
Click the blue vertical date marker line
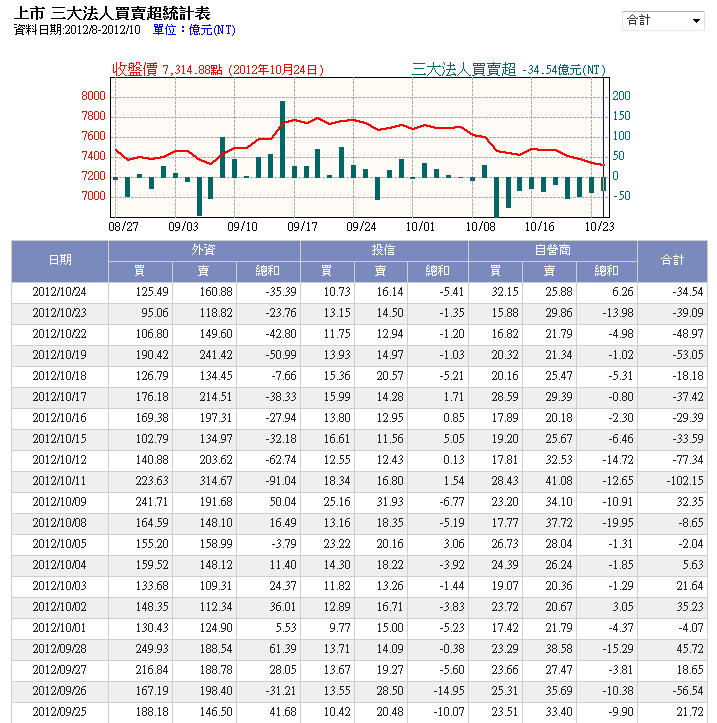(603, 148)
